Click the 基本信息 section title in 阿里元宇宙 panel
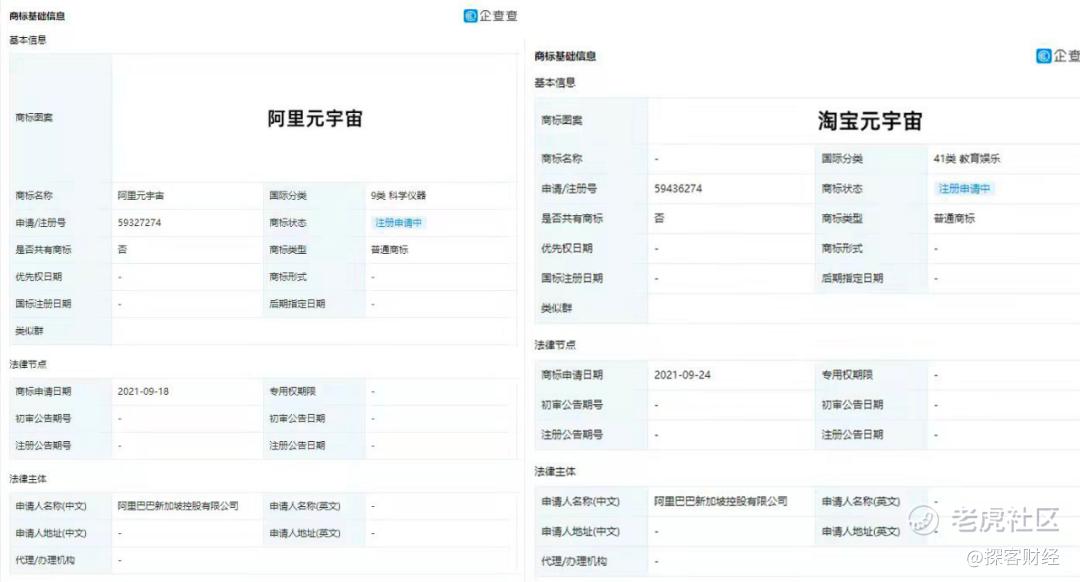Screen dimensions: 1080x582 tap(28, 40)
